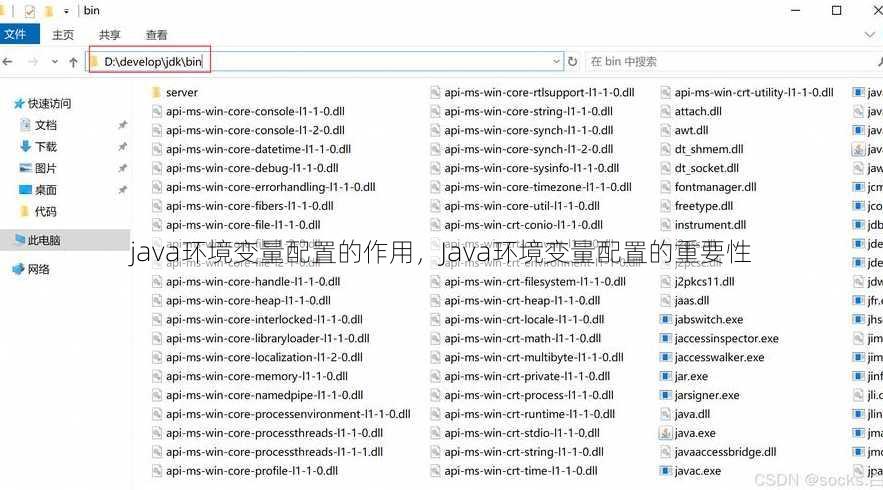Switch to the 主页 ribbon tab
883x490 pixels.
tap(63, 35)
